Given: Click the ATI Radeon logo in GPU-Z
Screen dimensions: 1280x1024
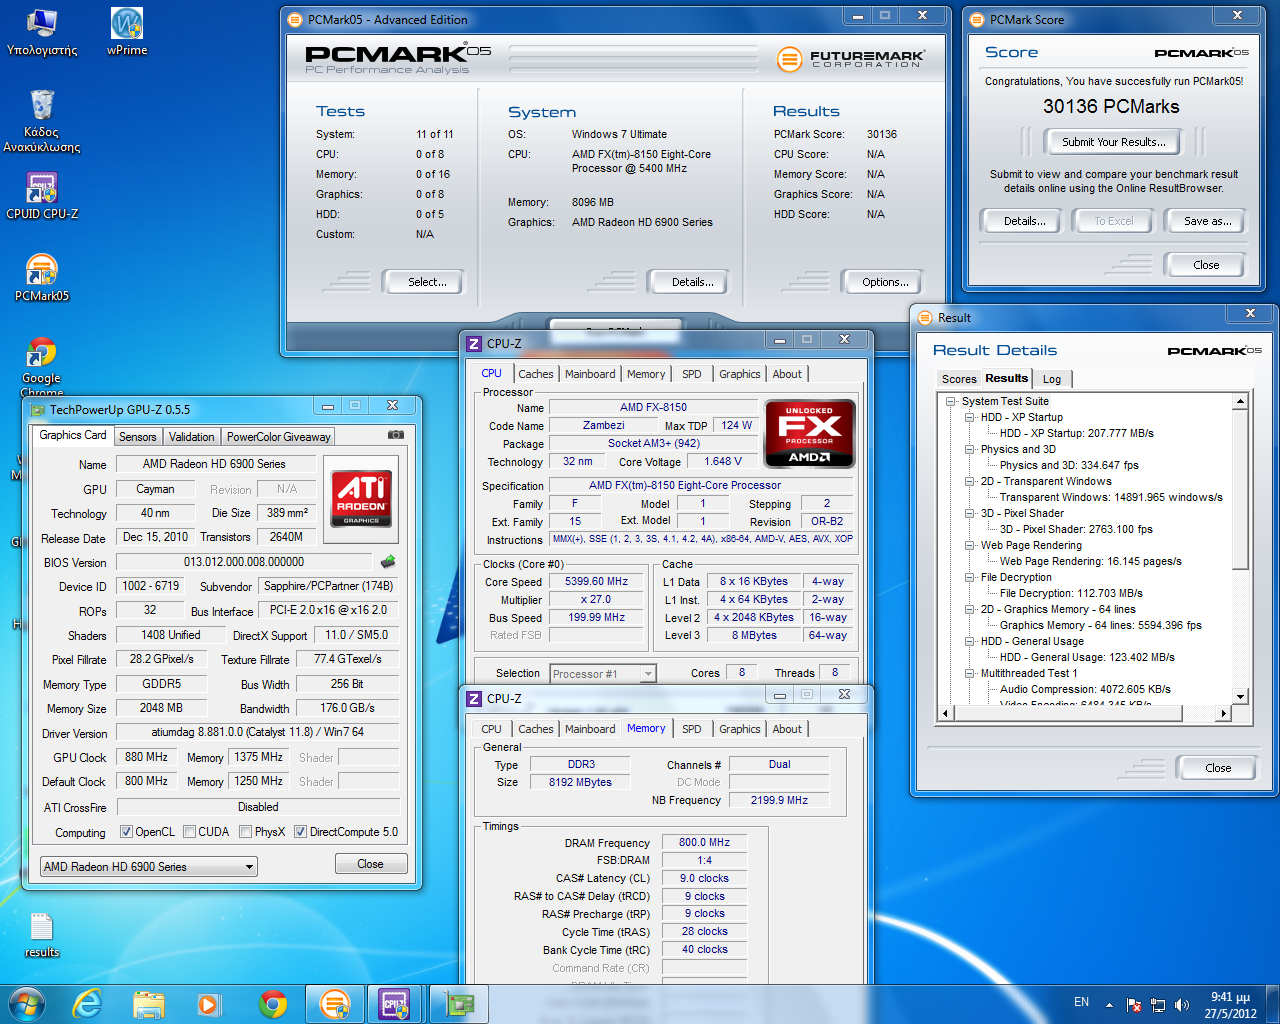Looking at the screenshot, I should click(361, 497).
